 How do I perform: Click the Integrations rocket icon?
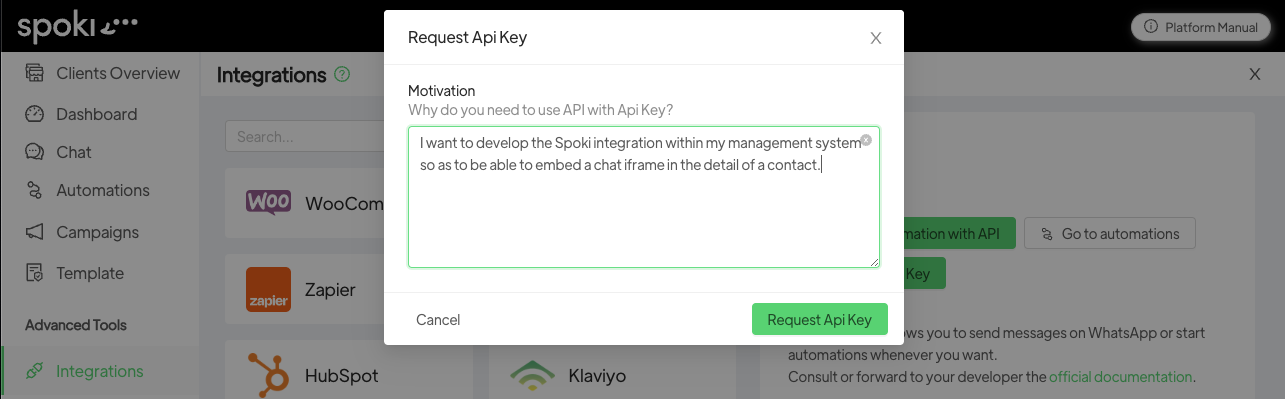[x=35, y=371]
